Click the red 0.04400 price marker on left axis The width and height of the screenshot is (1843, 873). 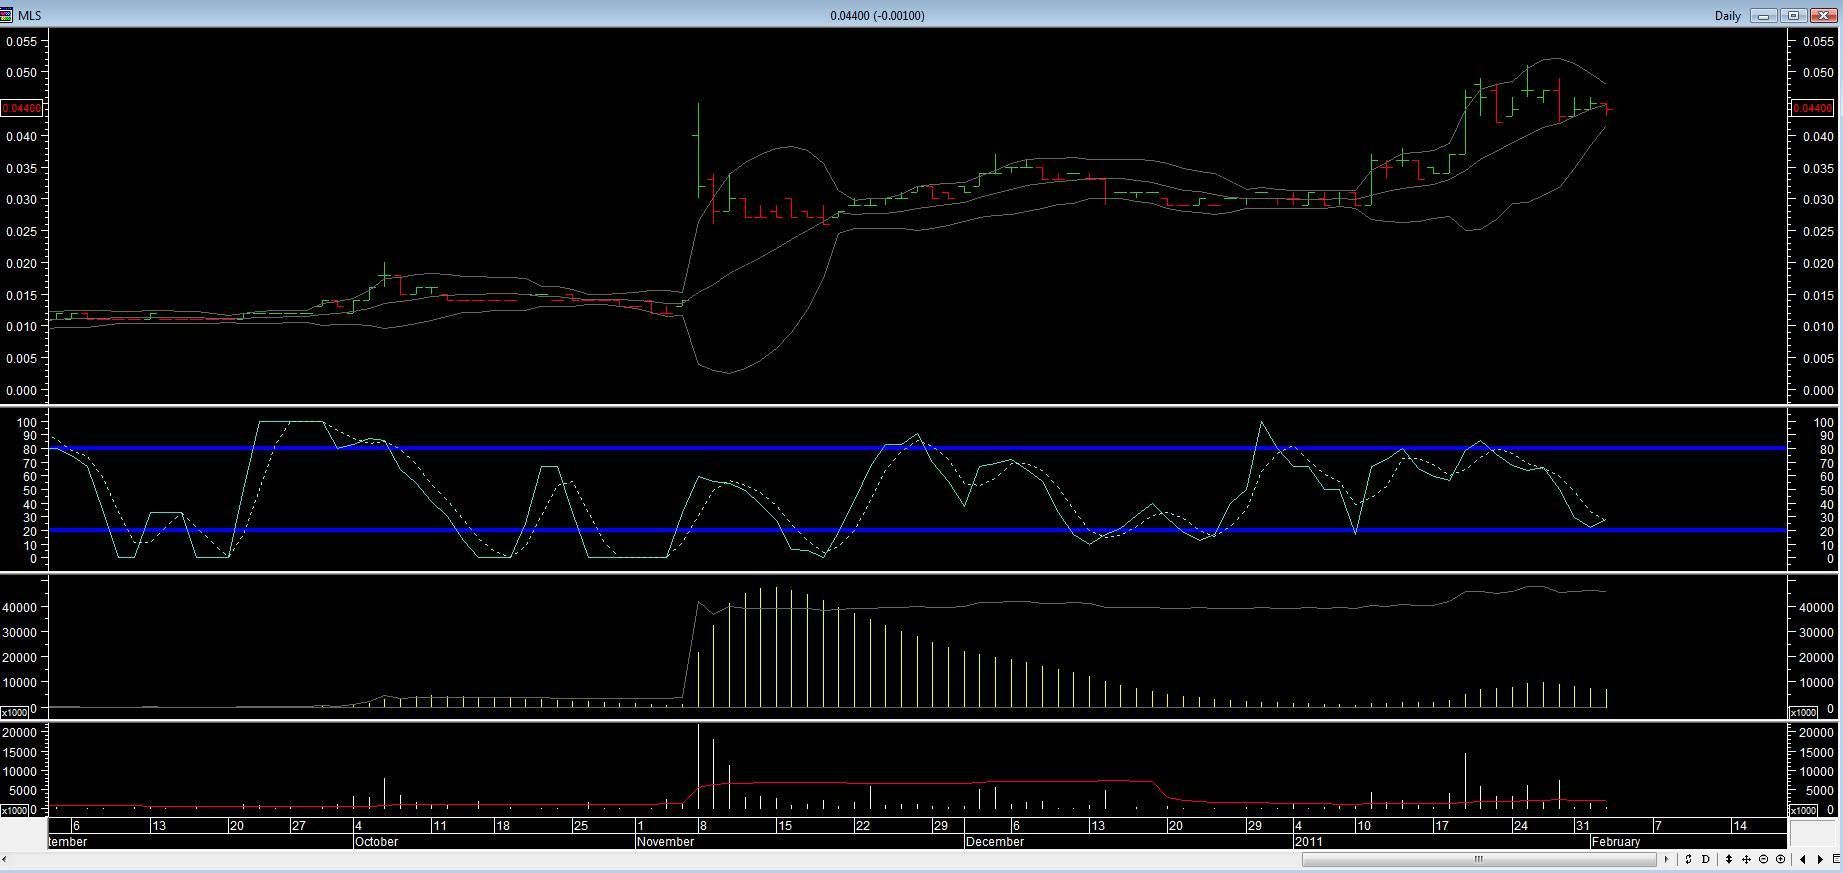click(x=22, y=108)
